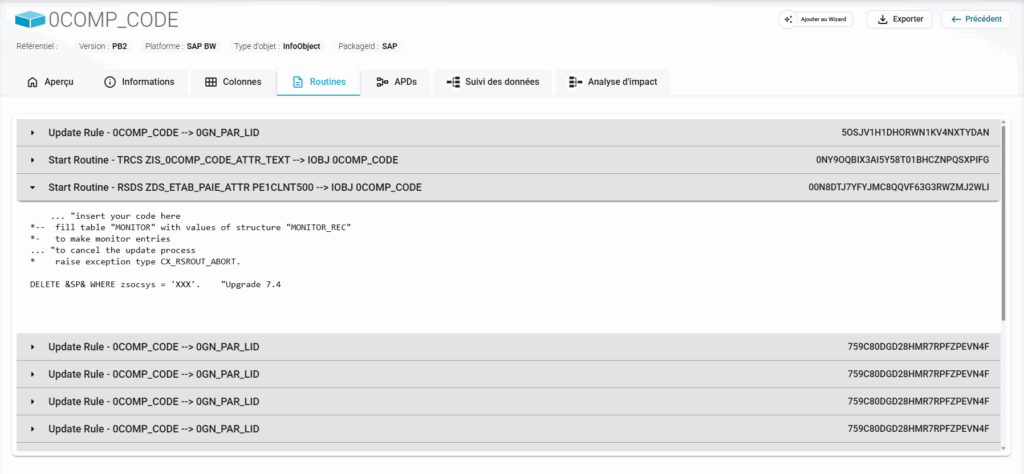Image resolution: width=1024 pixels, height=474 pixels.
Task: Click the Plateforme SAP BW label
Action: coord(180,46)
